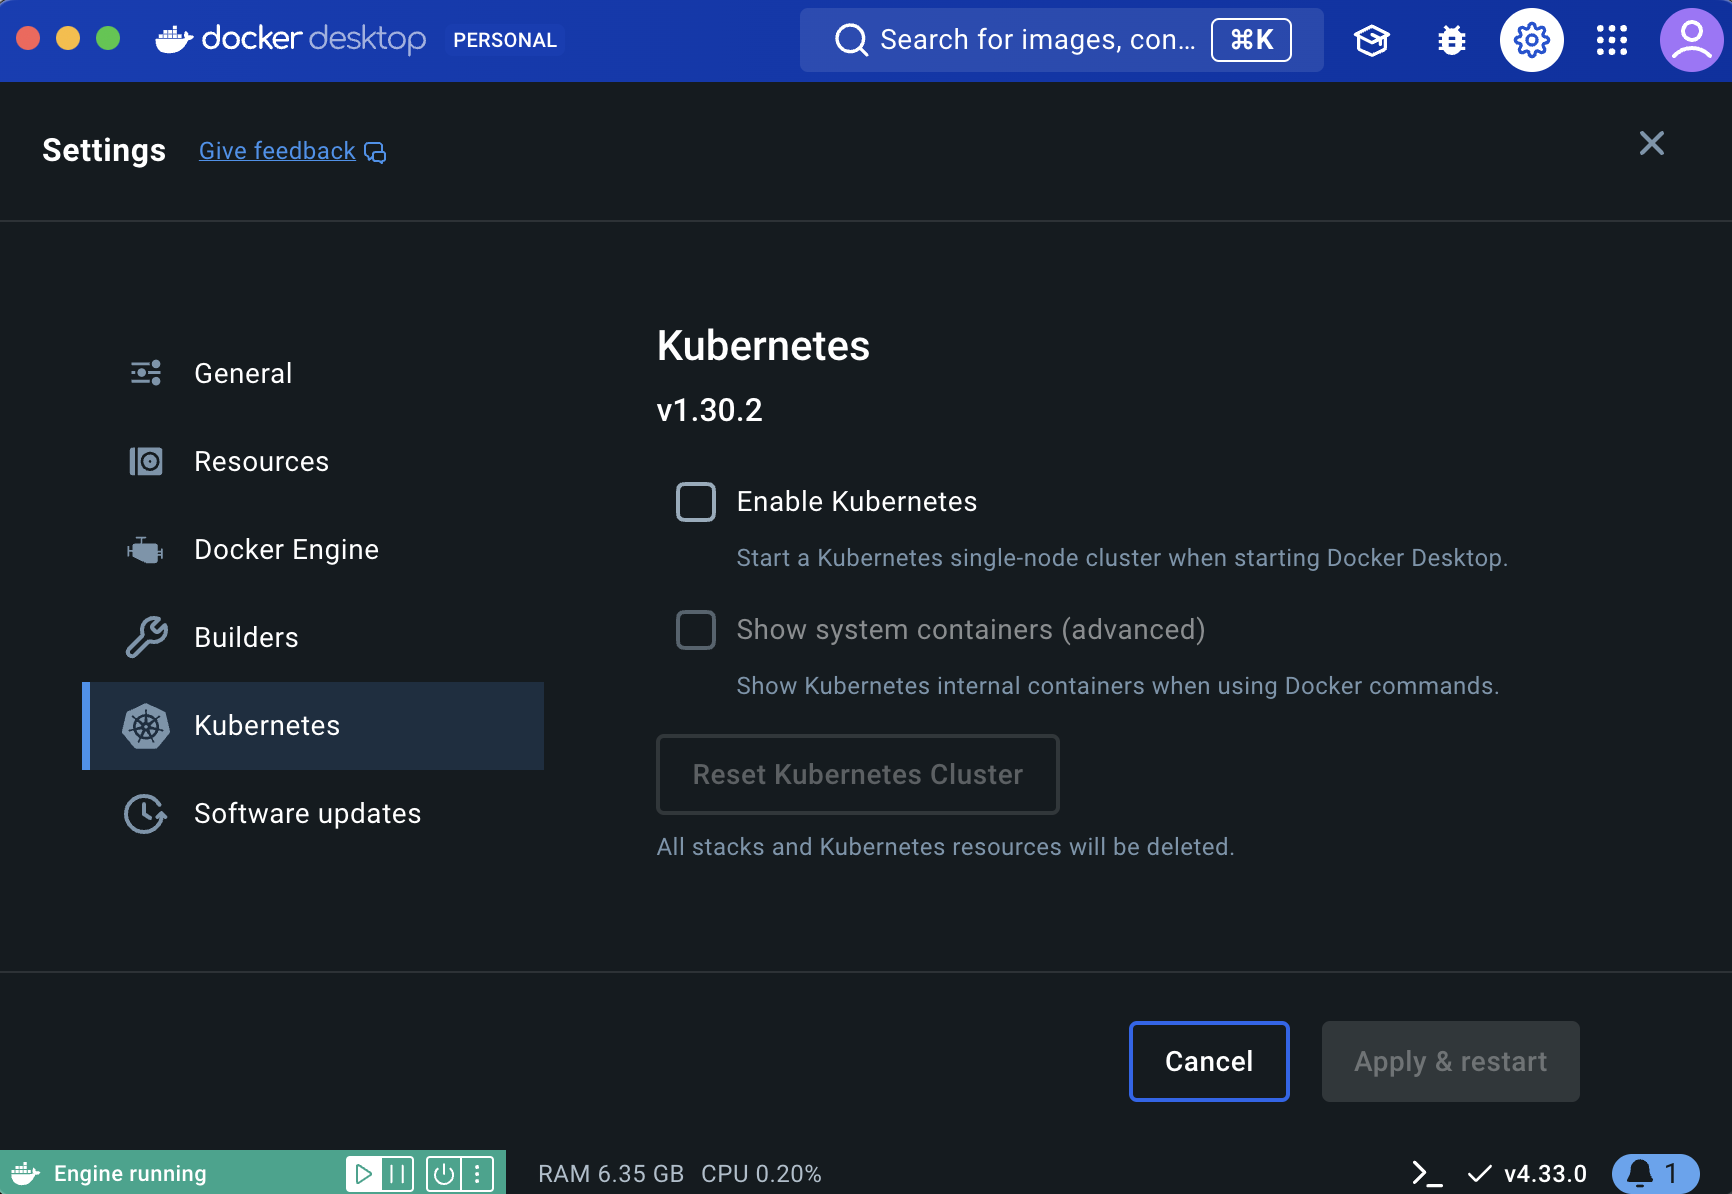Viewport: 1732px width, 1194px height.
Task: Click the search magnifier icon
Action: click(x=851, y=40)
